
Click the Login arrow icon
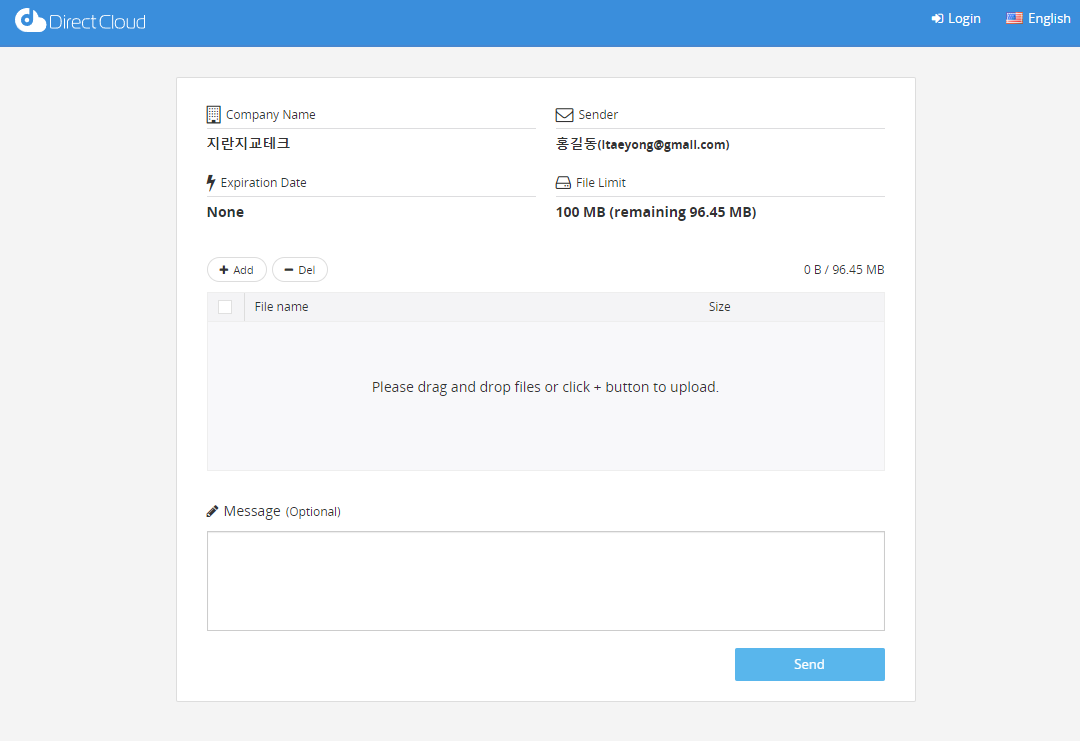(x=937, y=19)
